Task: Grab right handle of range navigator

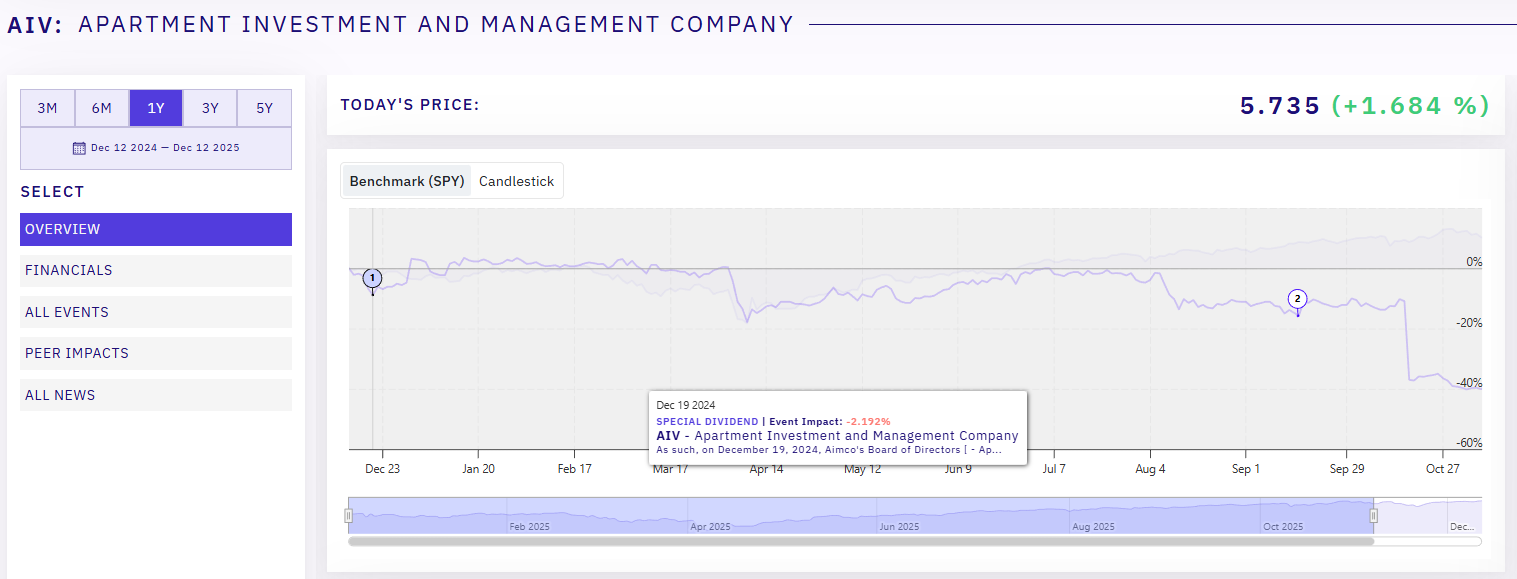Action: 1374,515
